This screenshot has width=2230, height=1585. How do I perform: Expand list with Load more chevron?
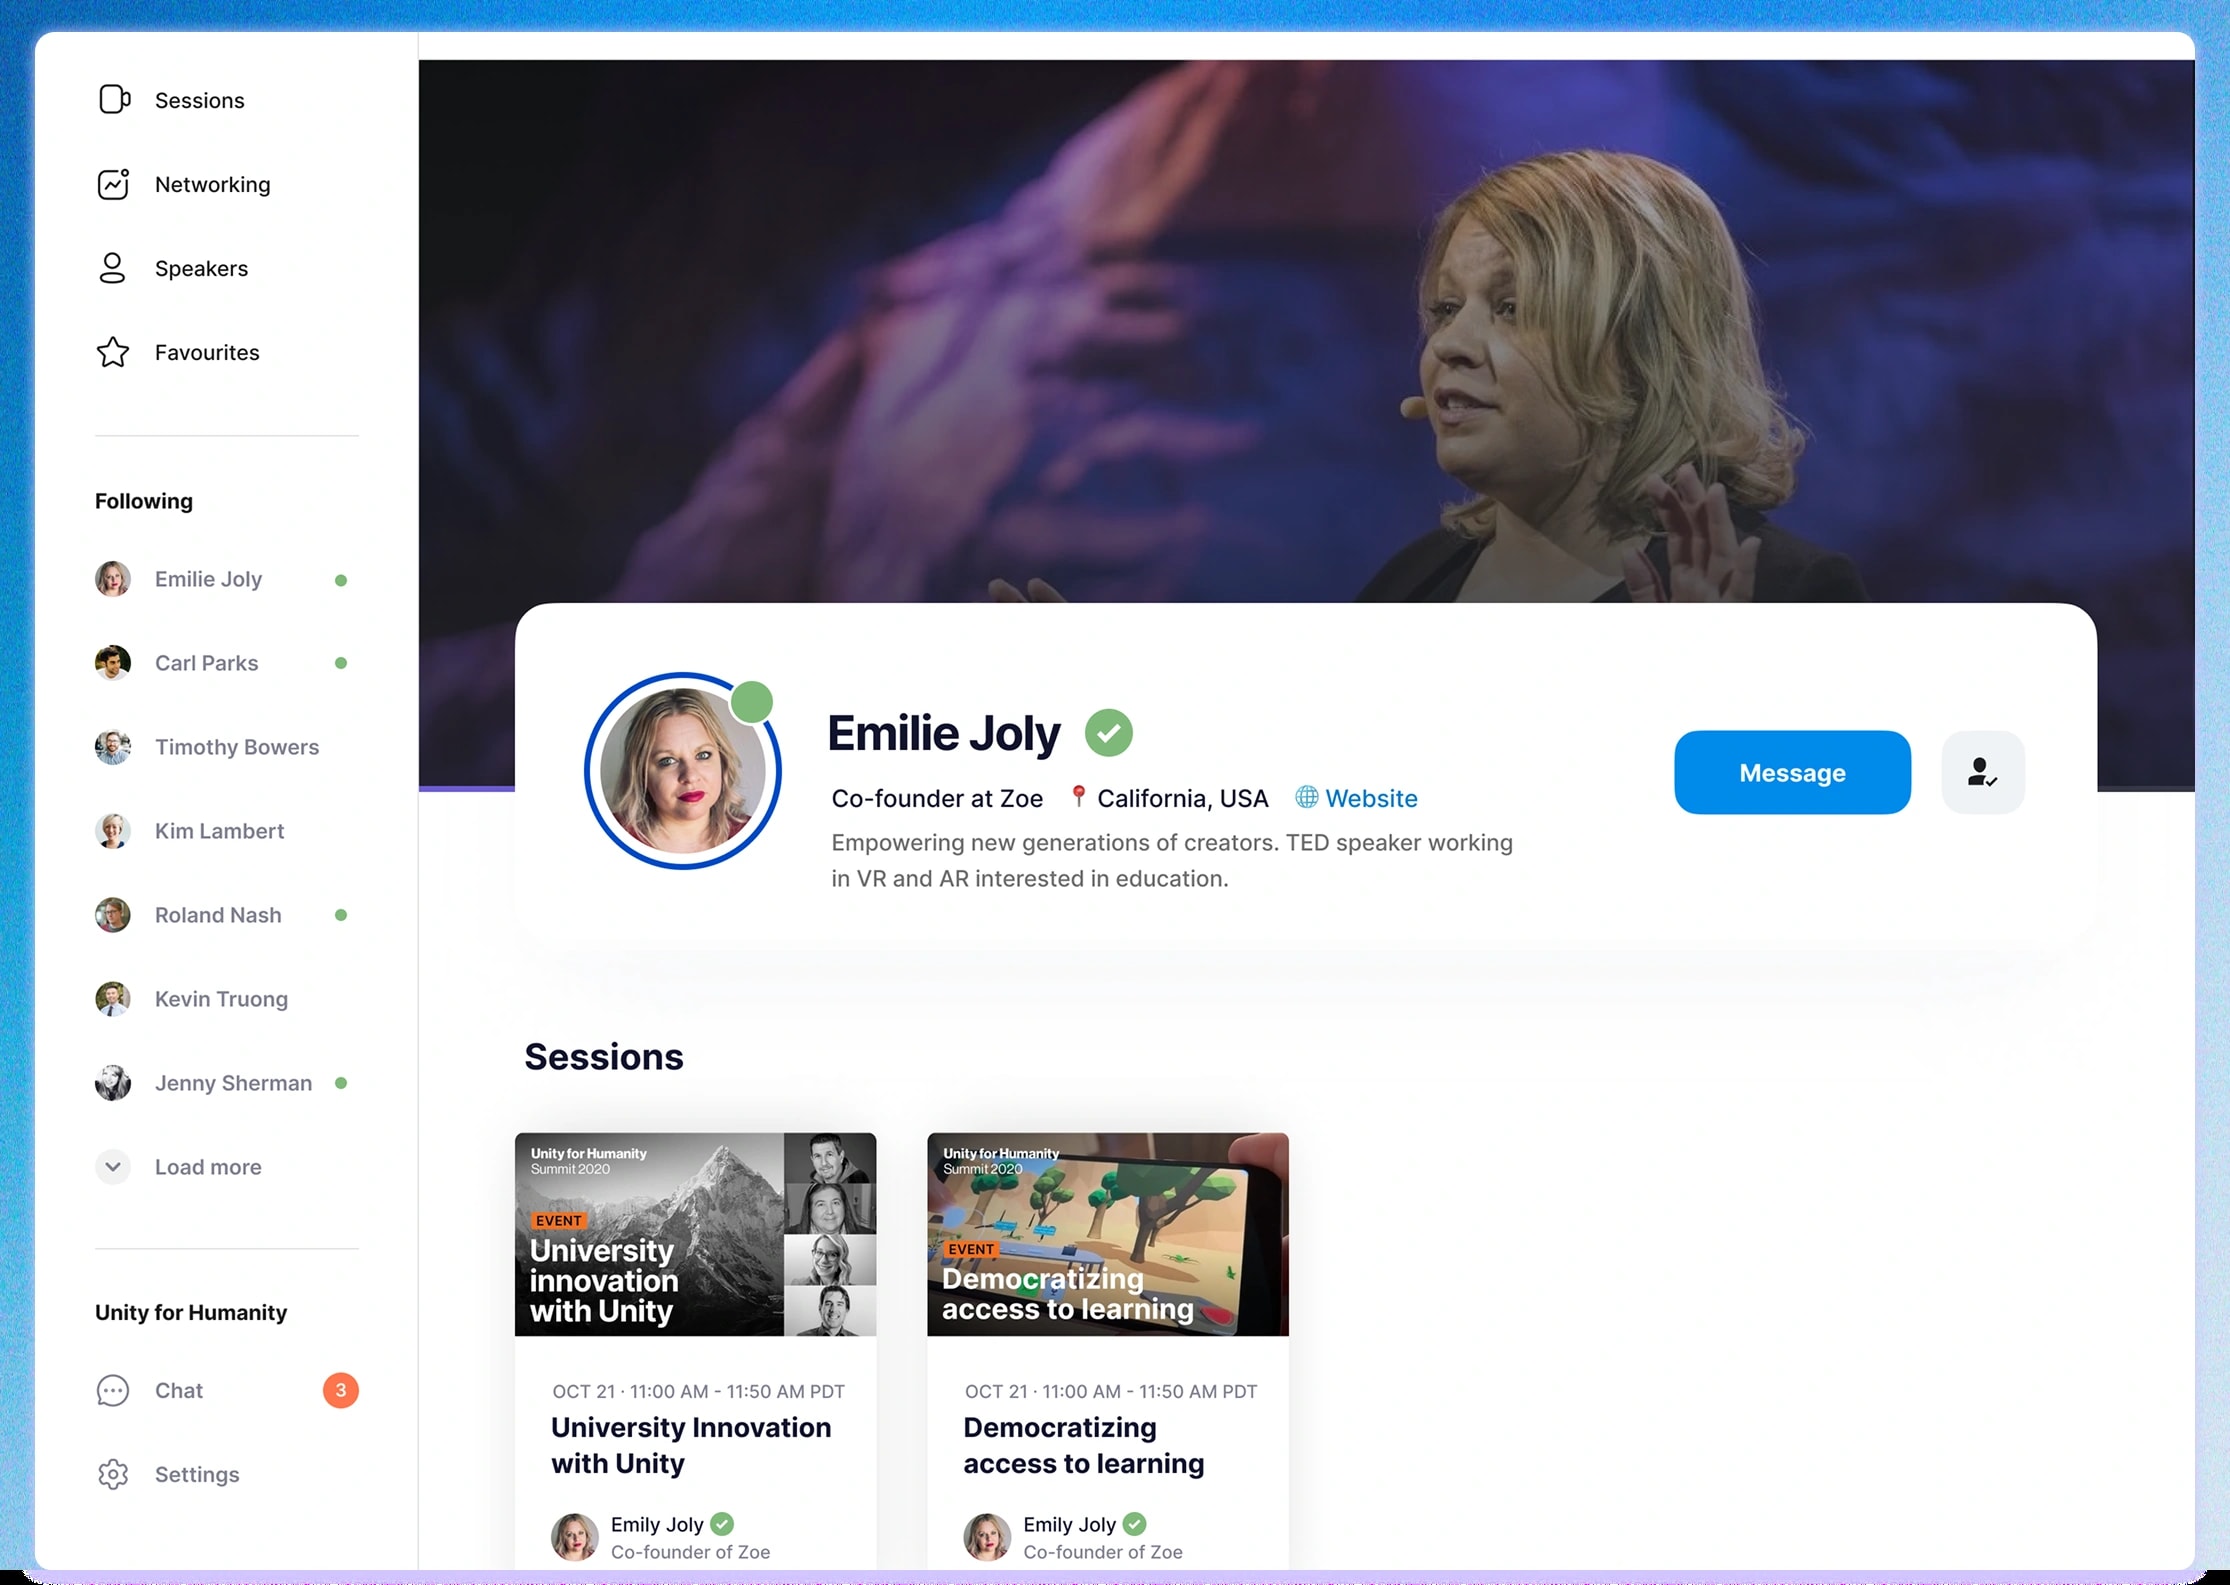[x=113, y=1167]
